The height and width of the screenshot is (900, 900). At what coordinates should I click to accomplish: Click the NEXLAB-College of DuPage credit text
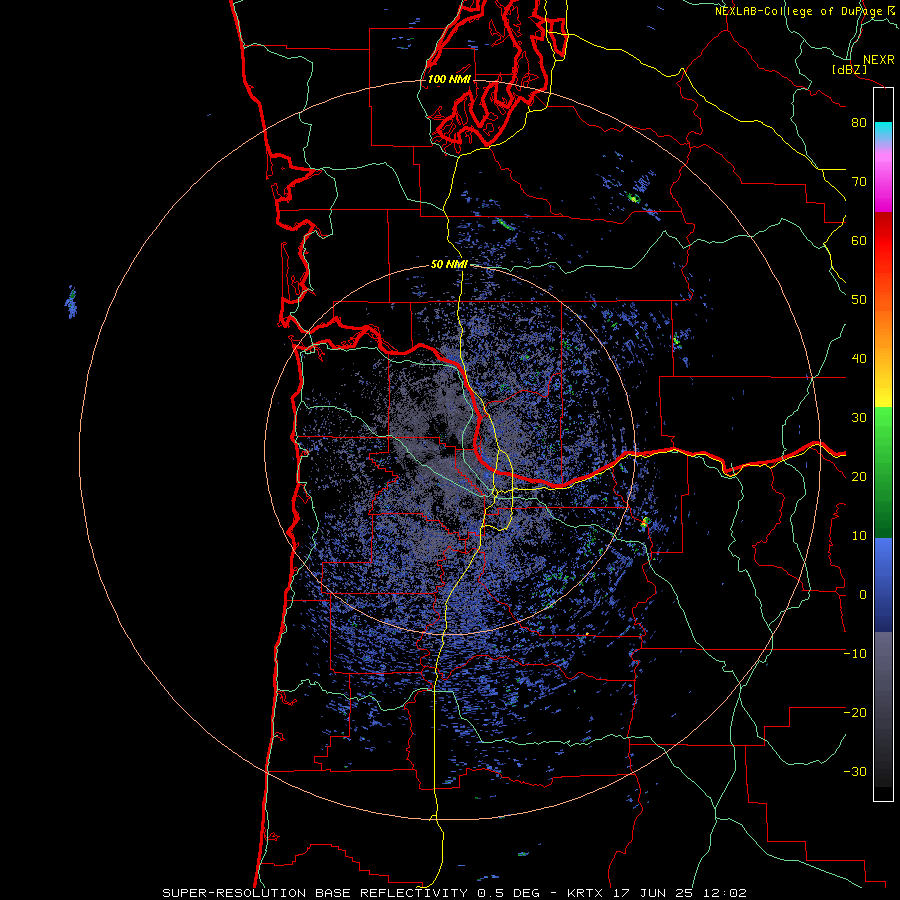click(x=799, y=11)
